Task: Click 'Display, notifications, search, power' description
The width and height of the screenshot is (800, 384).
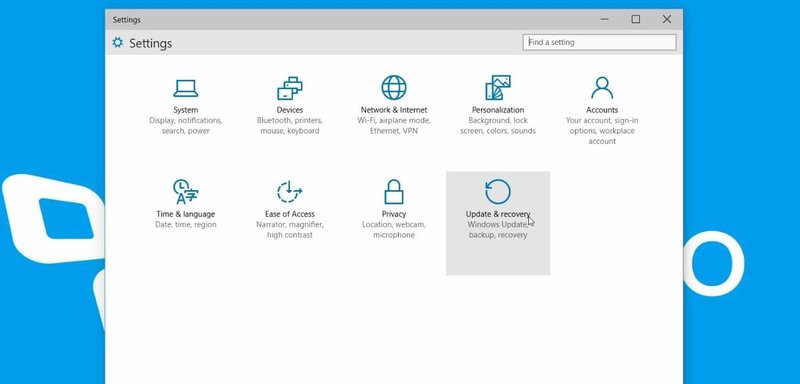Action: [x=186, y=126]
